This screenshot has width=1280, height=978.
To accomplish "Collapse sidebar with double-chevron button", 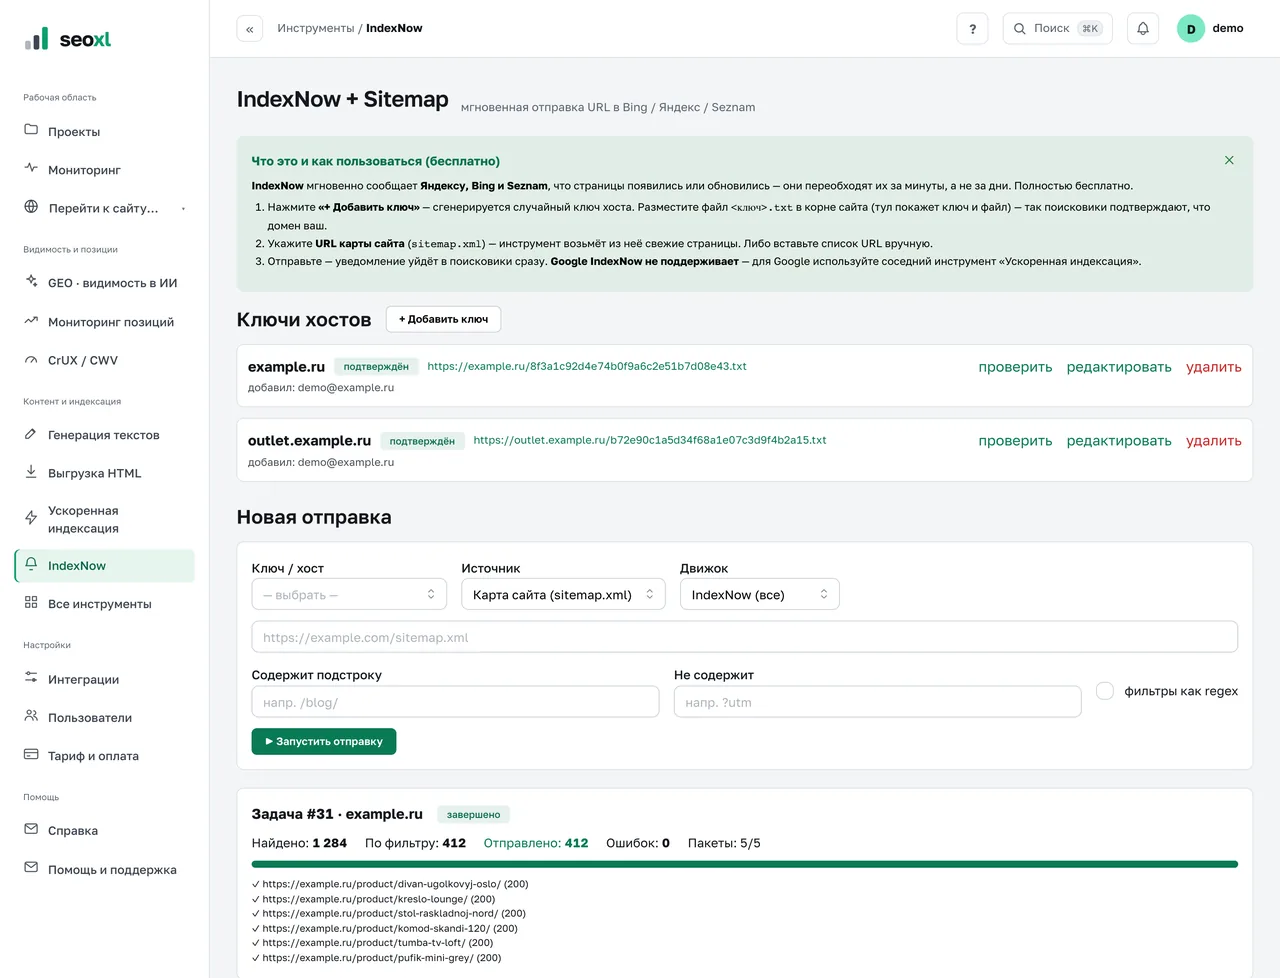I will (249, 29).
